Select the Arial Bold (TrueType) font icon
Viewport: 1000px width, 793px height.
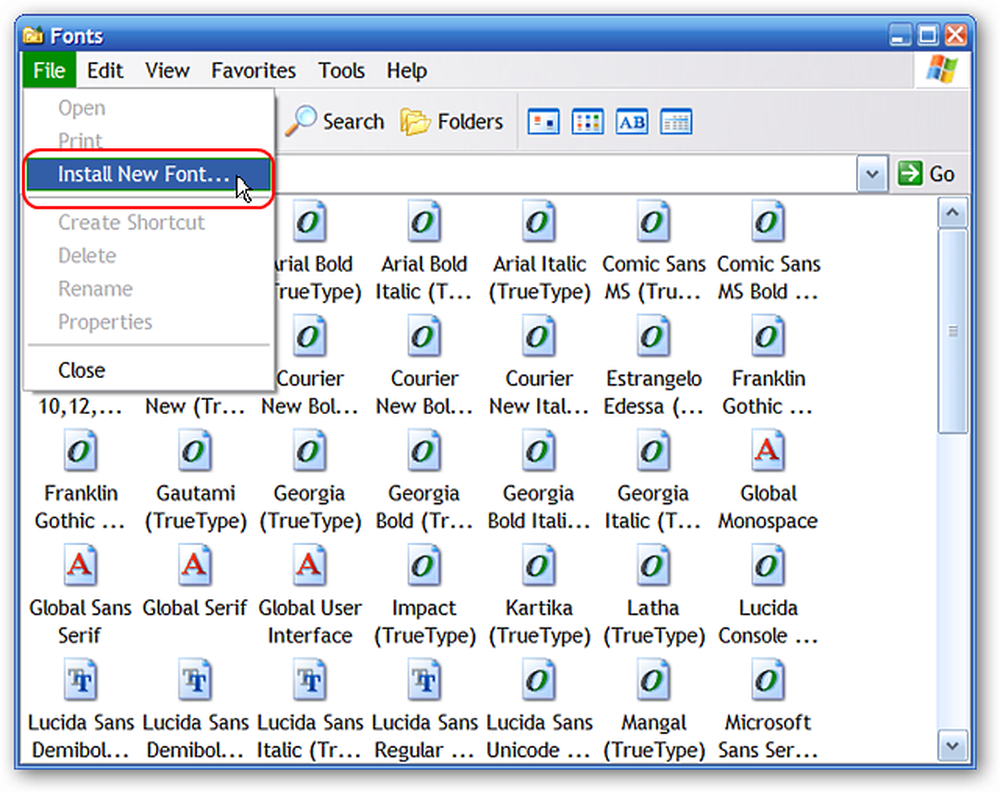pyautogui.click(x=310, y=223)
